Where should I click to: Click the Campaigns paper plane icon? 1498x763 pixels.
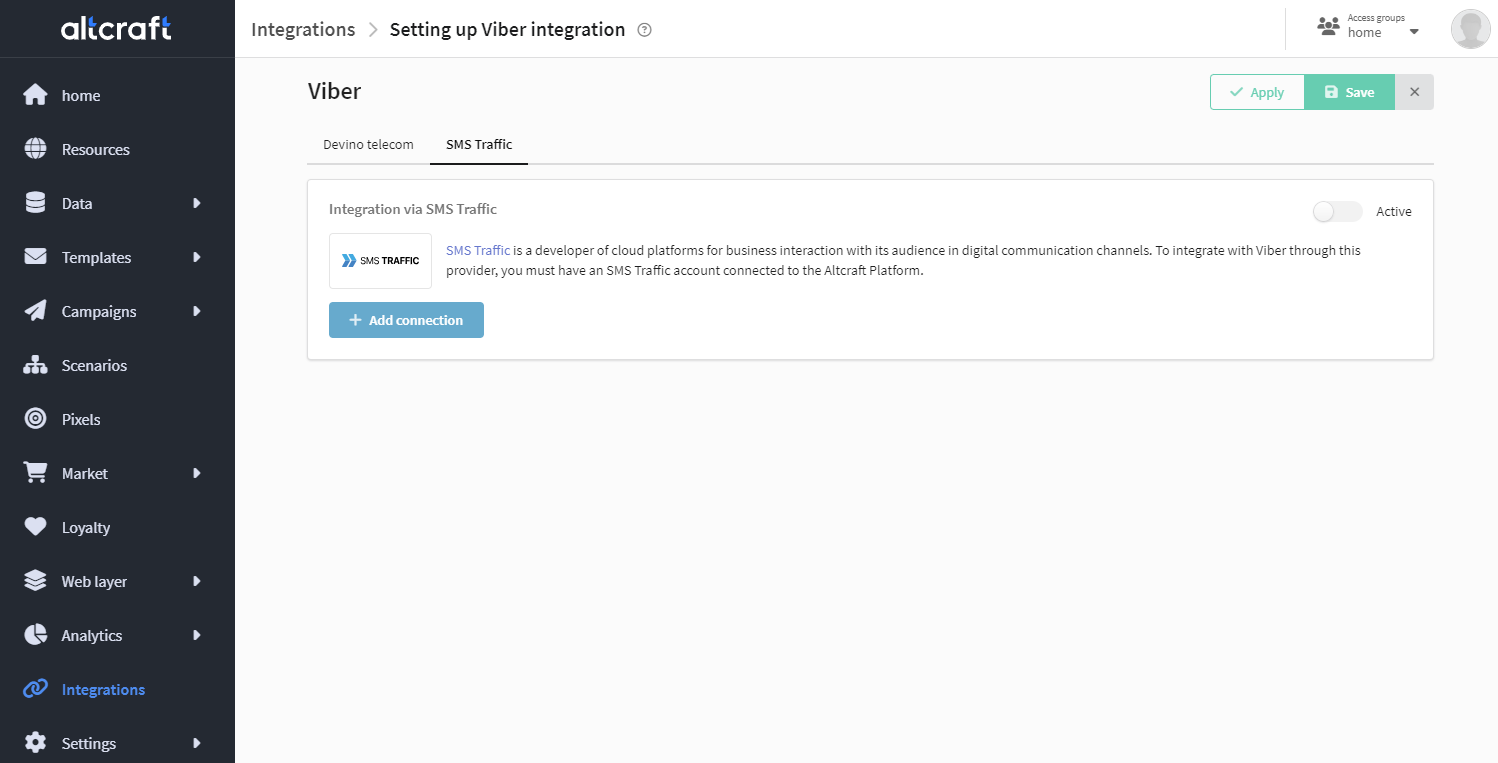[x=36, y=311]
